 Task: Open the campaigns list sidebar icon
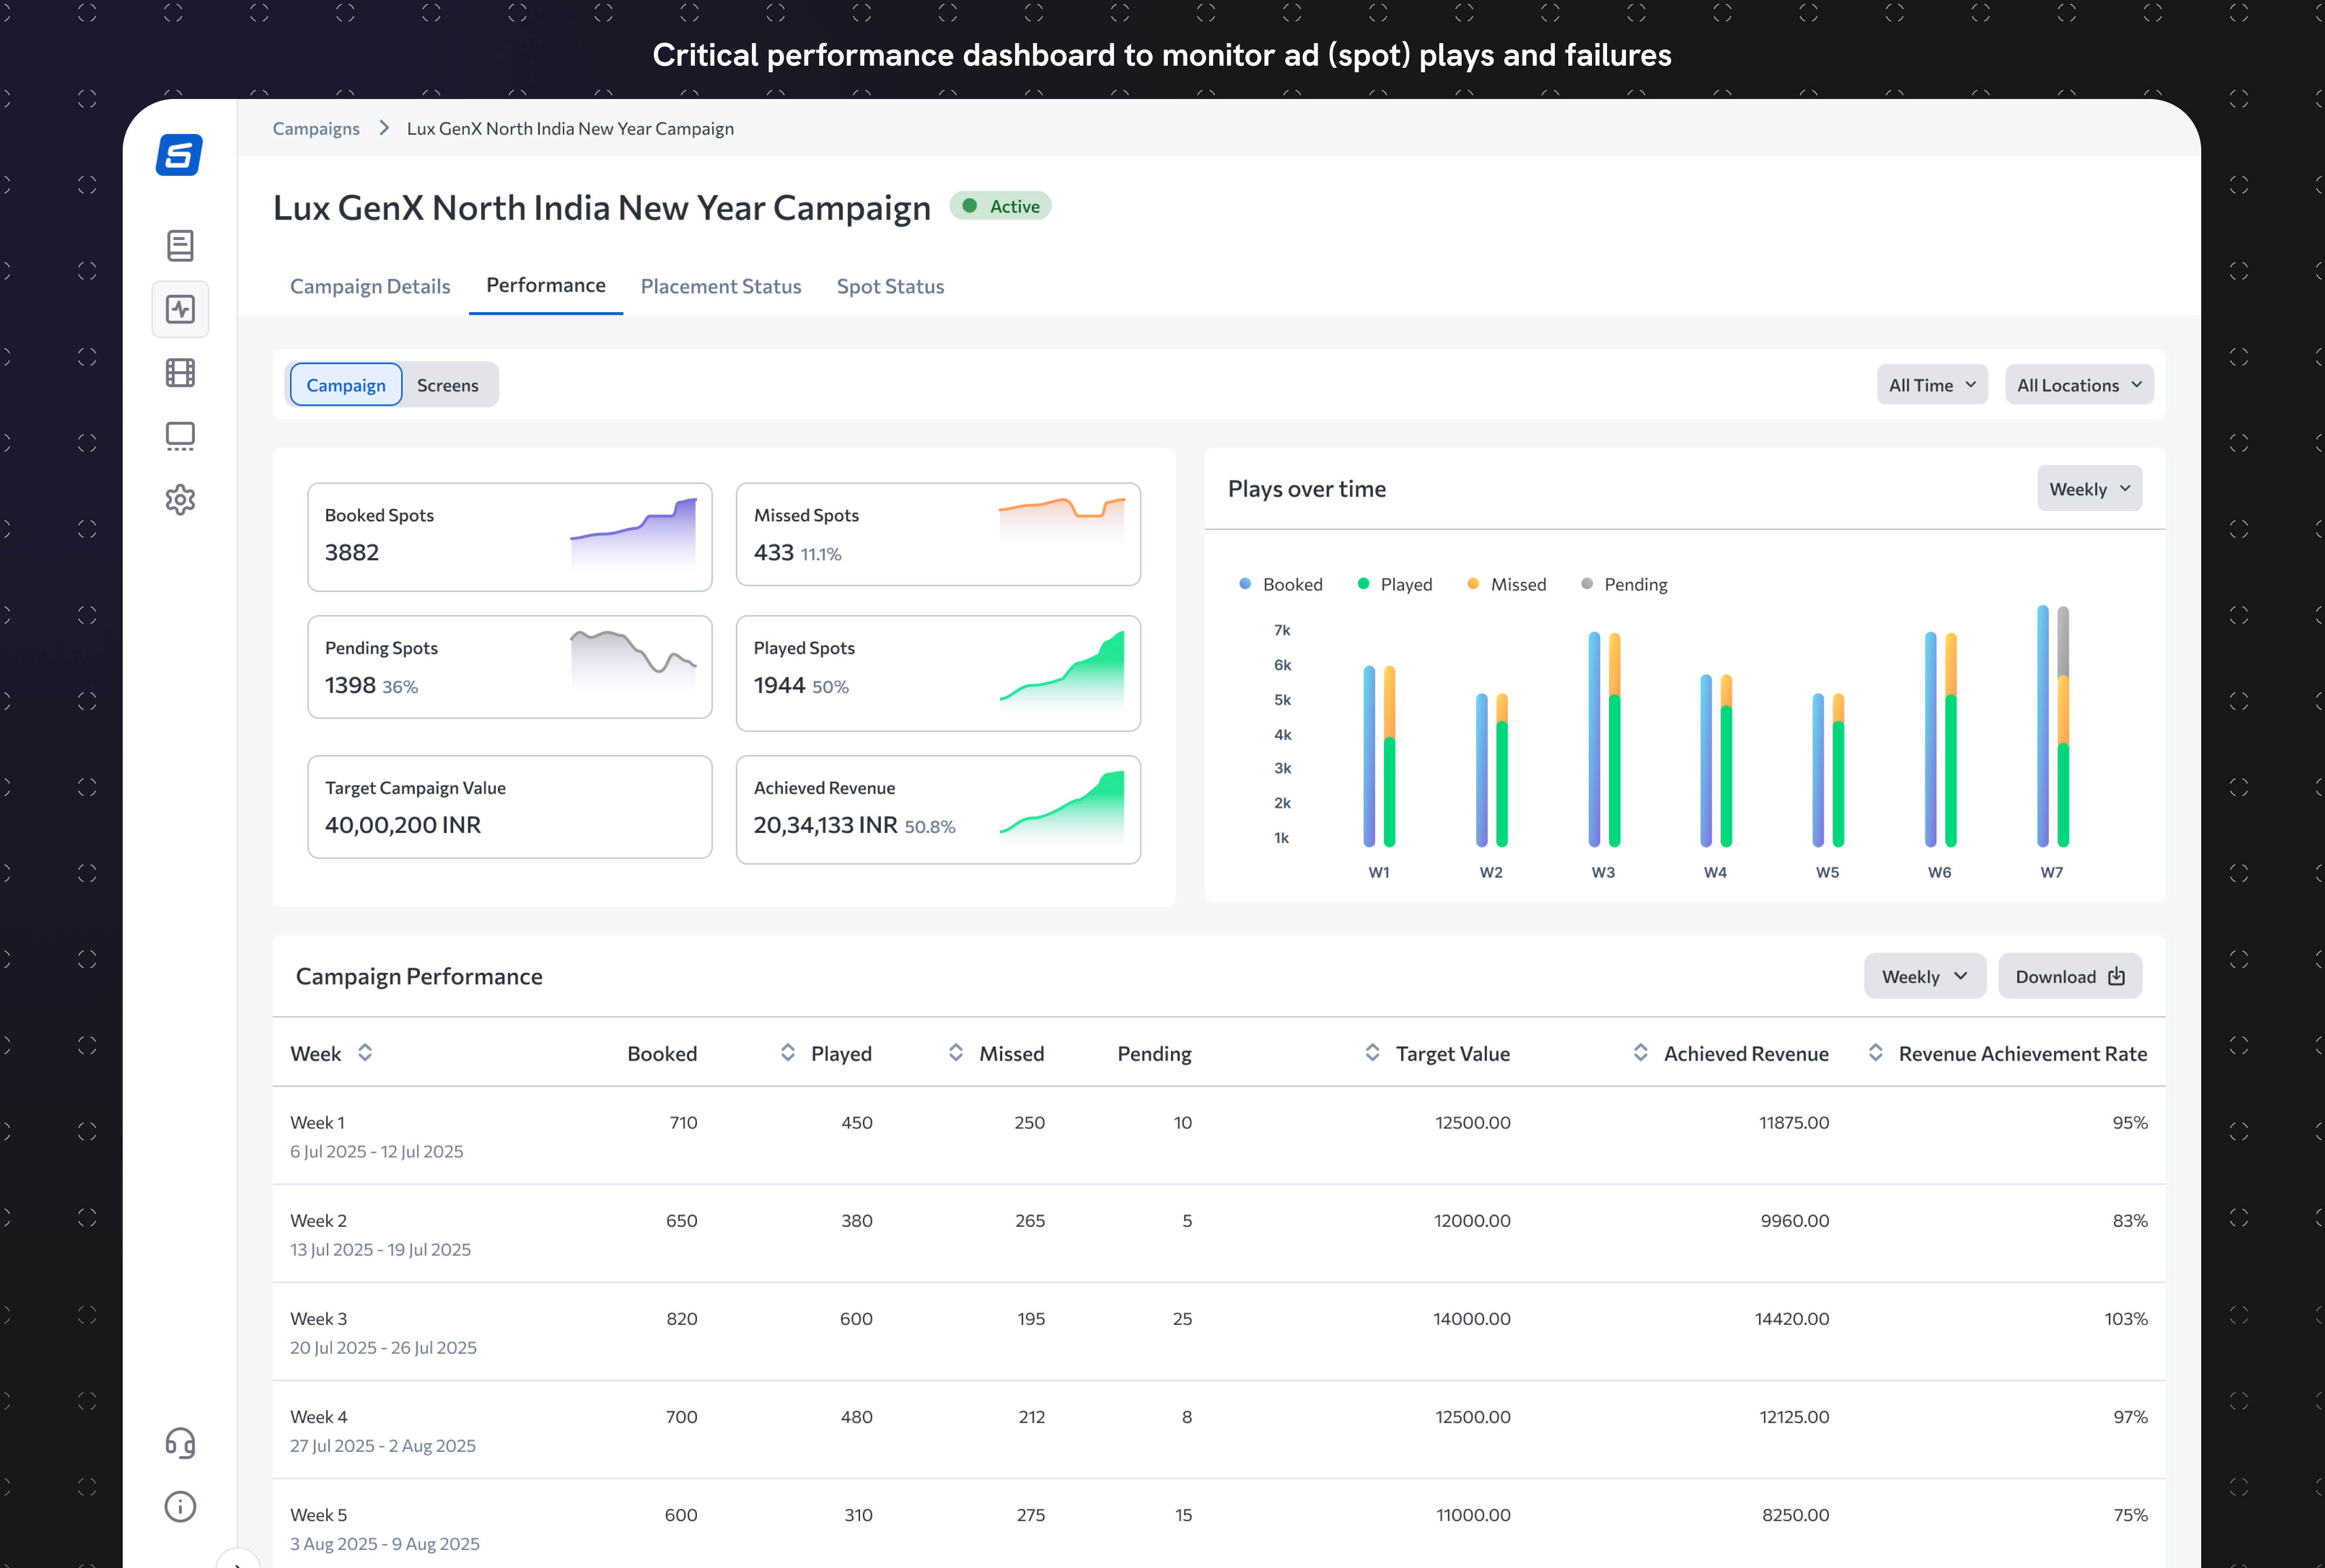[180, 245]
